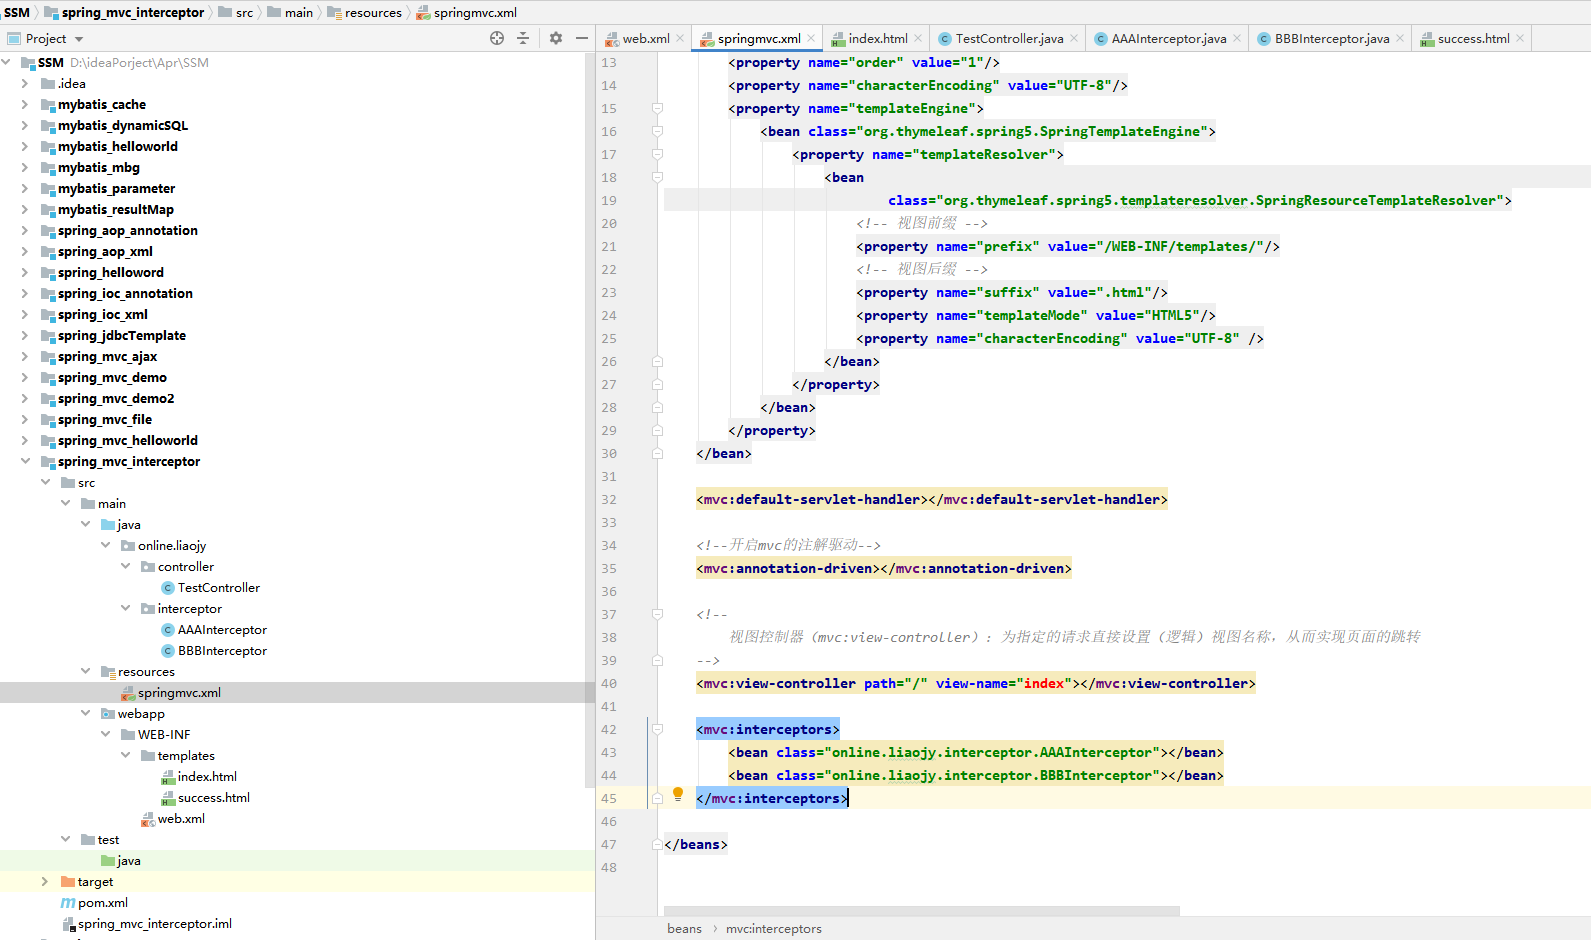1591x940 pixels.
Task: Click the spring_mvc_interceptor.iml file icon
Action: [68, 924]
